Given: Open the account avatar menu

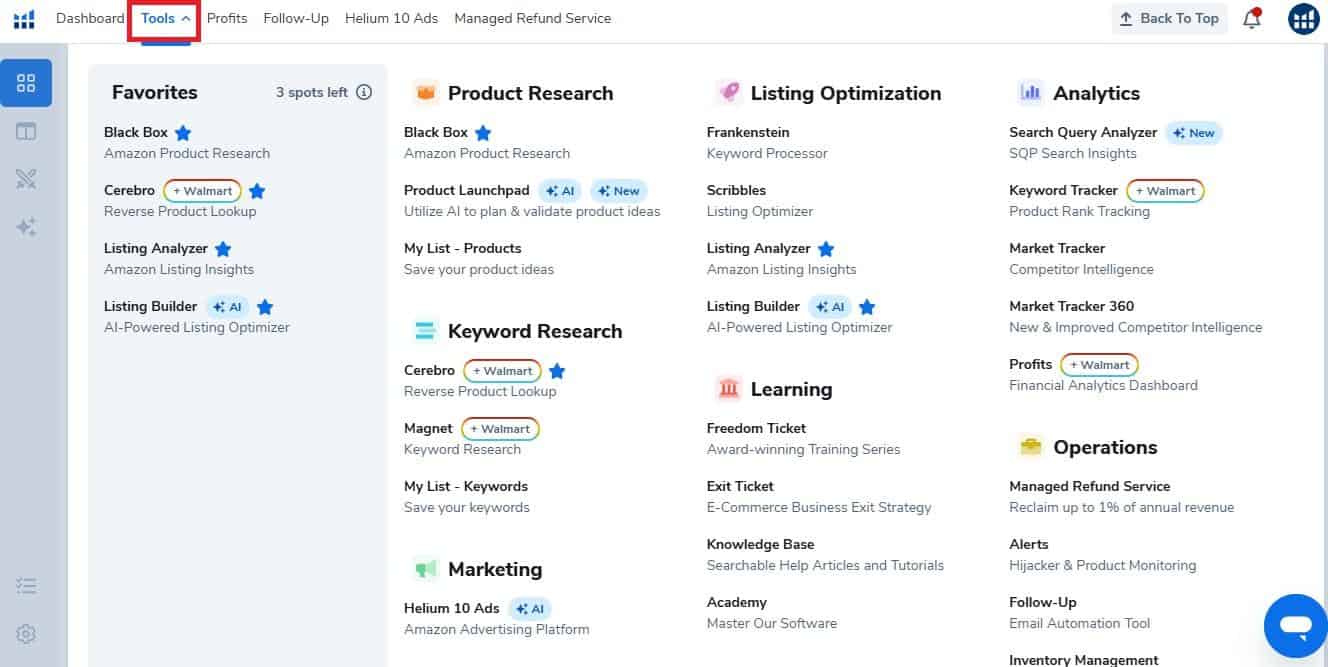Looking at the screenshot, I should click(1304, 19).
